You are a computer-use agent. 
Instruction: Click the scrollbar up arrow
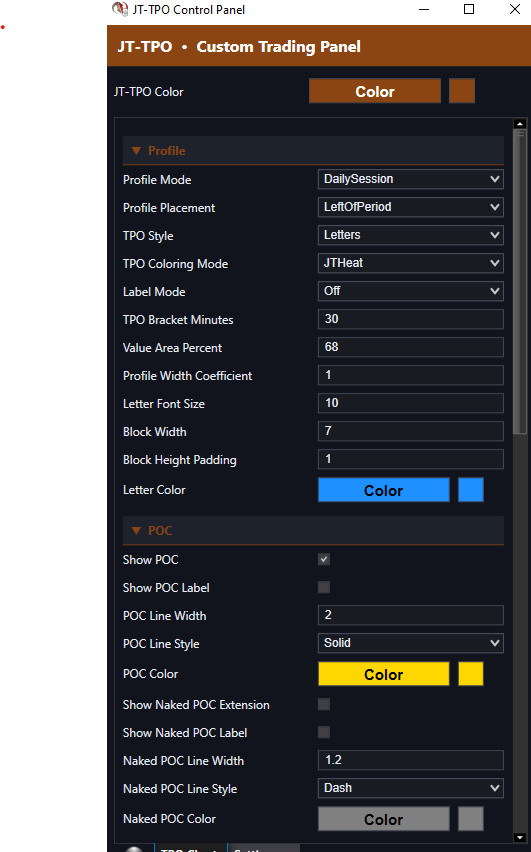[x=520, y=124]
